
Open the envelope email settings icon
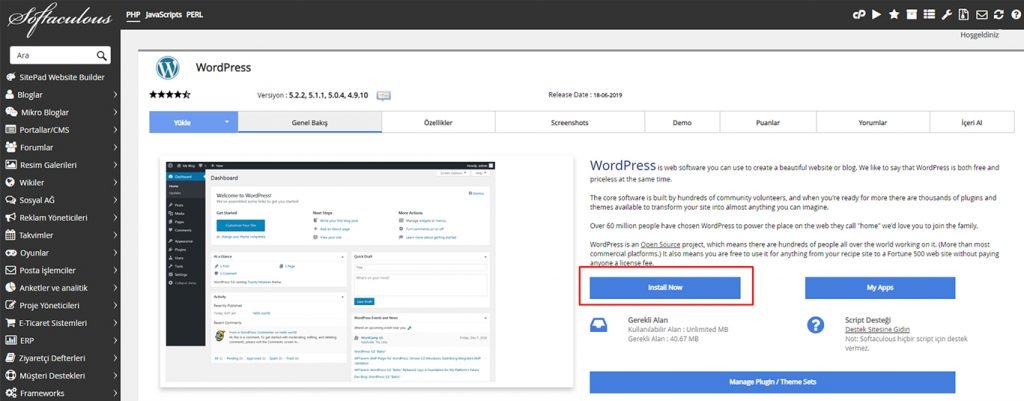[x=981, y=14]
